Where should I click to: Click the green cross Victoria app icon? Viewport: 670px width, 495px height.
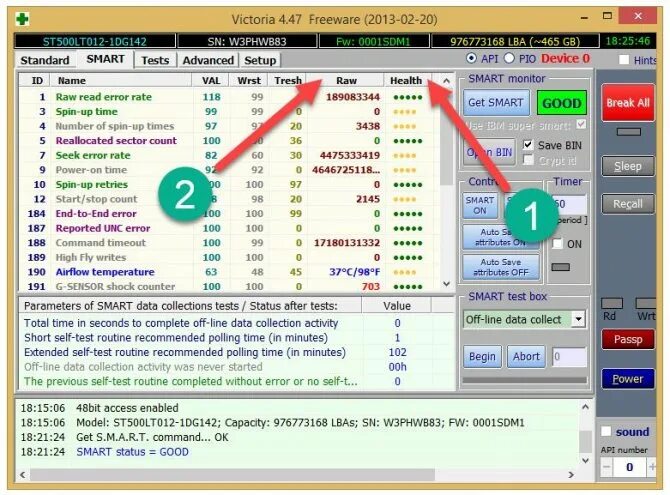tap(21, 19)
